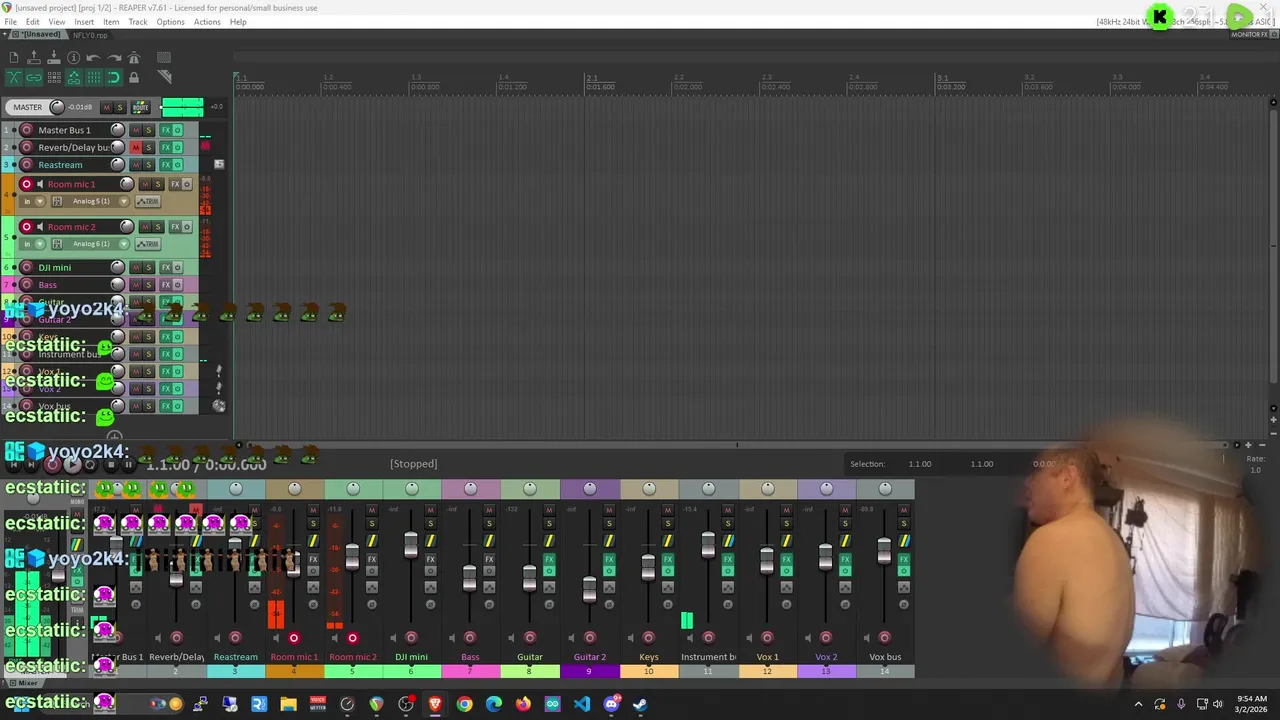Open the Options menu

coord(170,22)
